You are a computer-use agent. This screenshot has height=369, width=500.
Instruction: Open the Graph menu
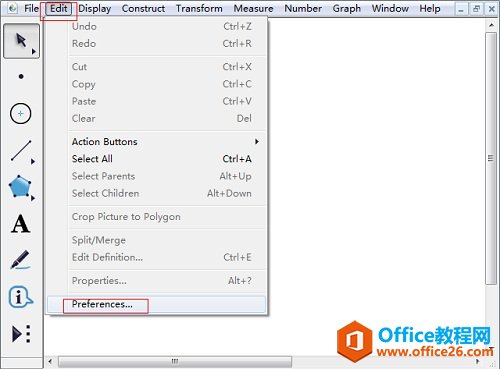347,8
